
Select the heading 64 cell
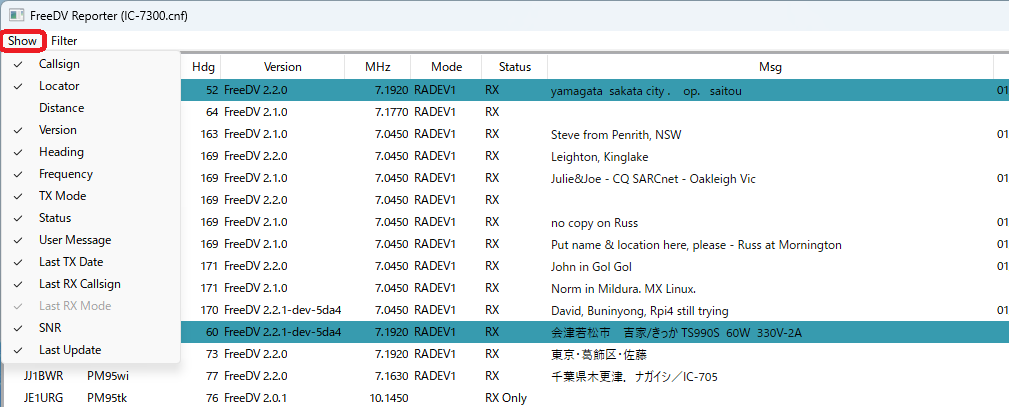[x=212, y=112]
